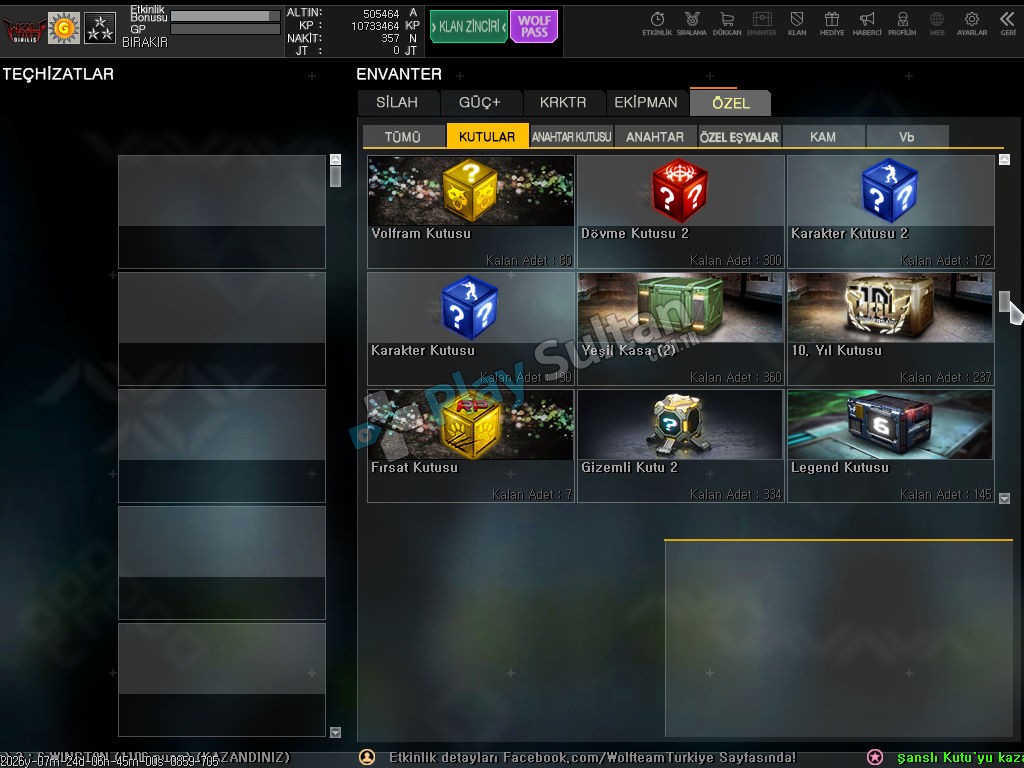
Task: Open the KLAN ZİNCİRİ green button
Action: (x=468, y=27)
